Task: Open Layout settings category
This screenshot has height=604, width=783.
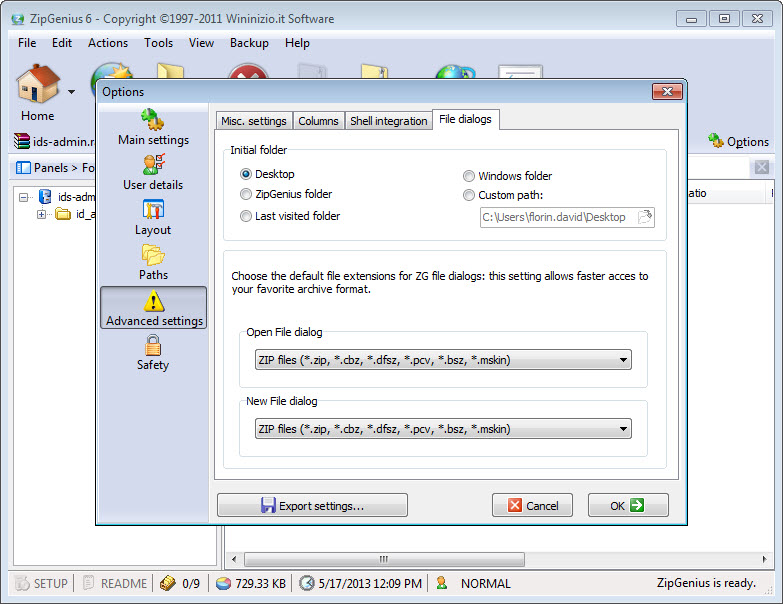Action: click(153, 218)
